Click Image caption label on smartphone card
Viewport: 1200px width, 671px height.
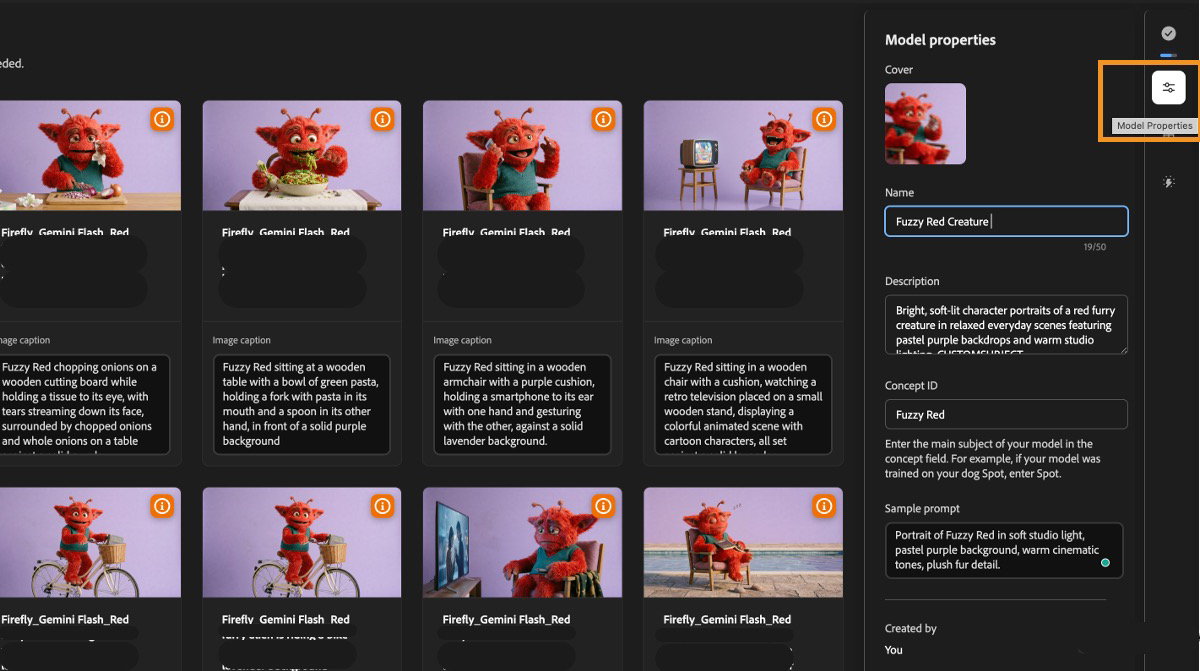pos(462,340)
